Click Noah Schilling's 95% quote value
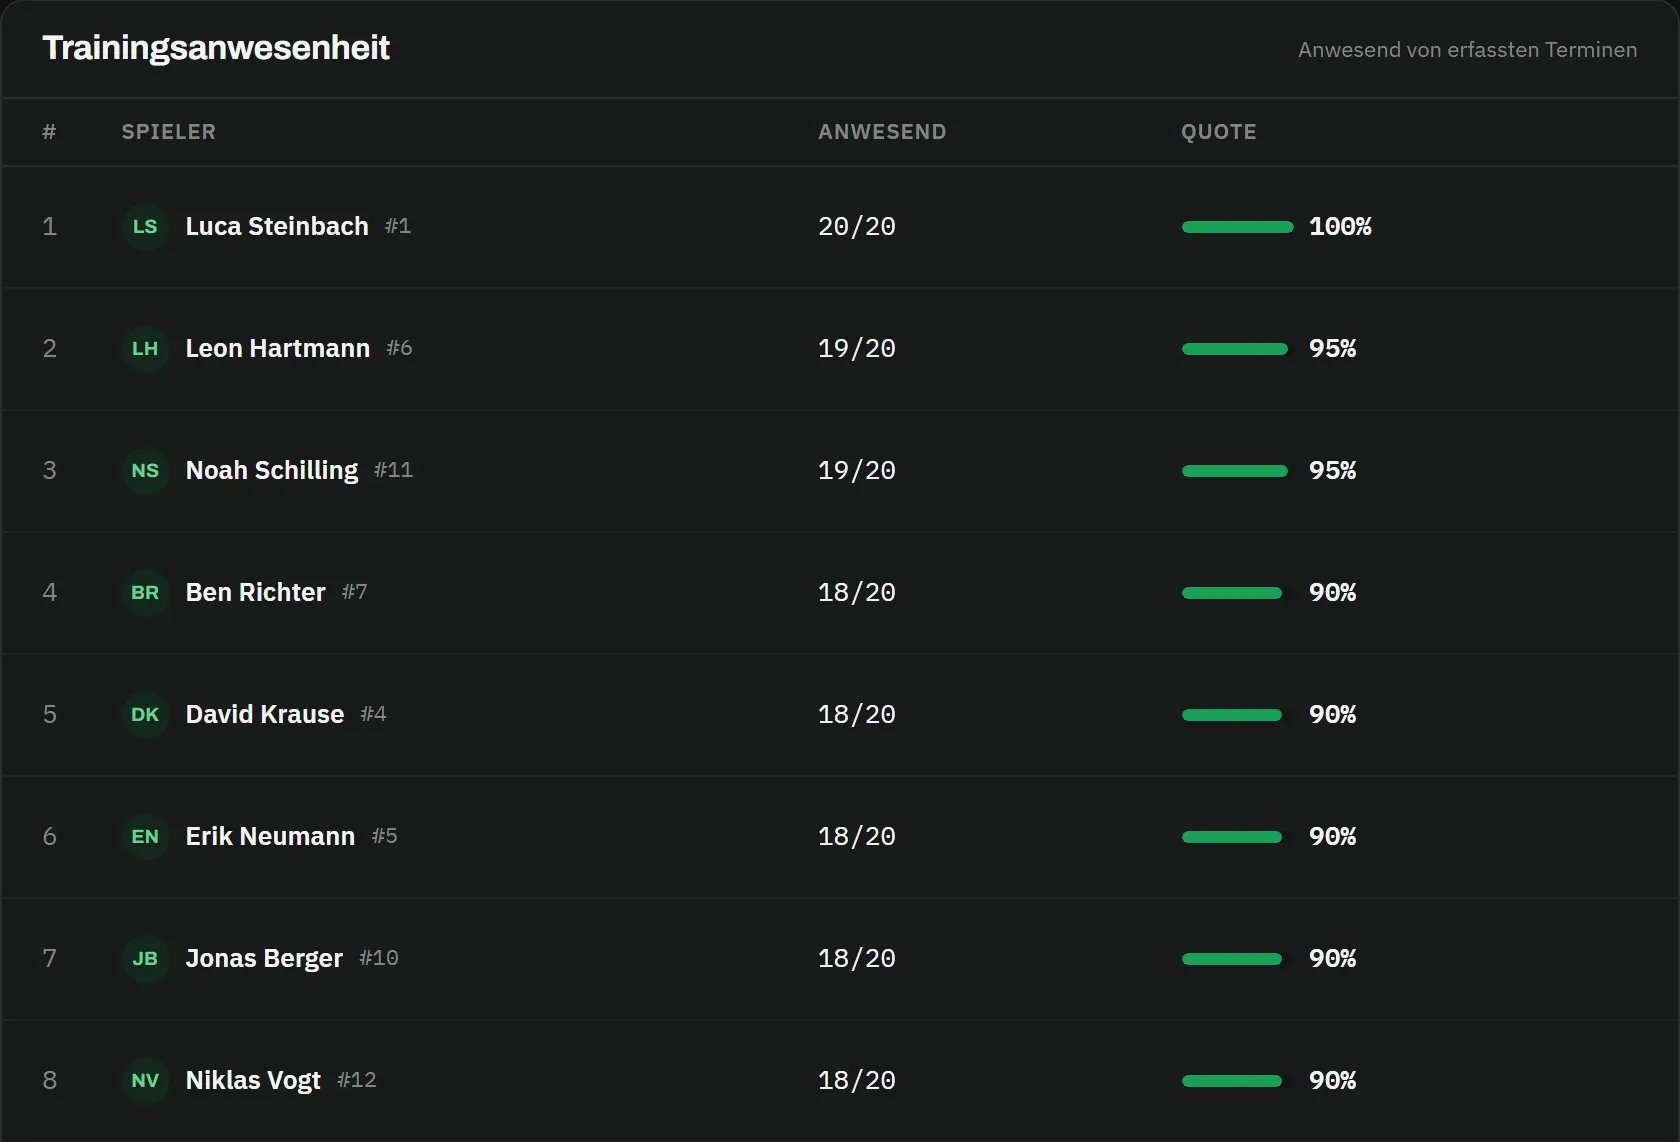The height and width of the screenshot is (1142, 1680). pos(1333,471)
